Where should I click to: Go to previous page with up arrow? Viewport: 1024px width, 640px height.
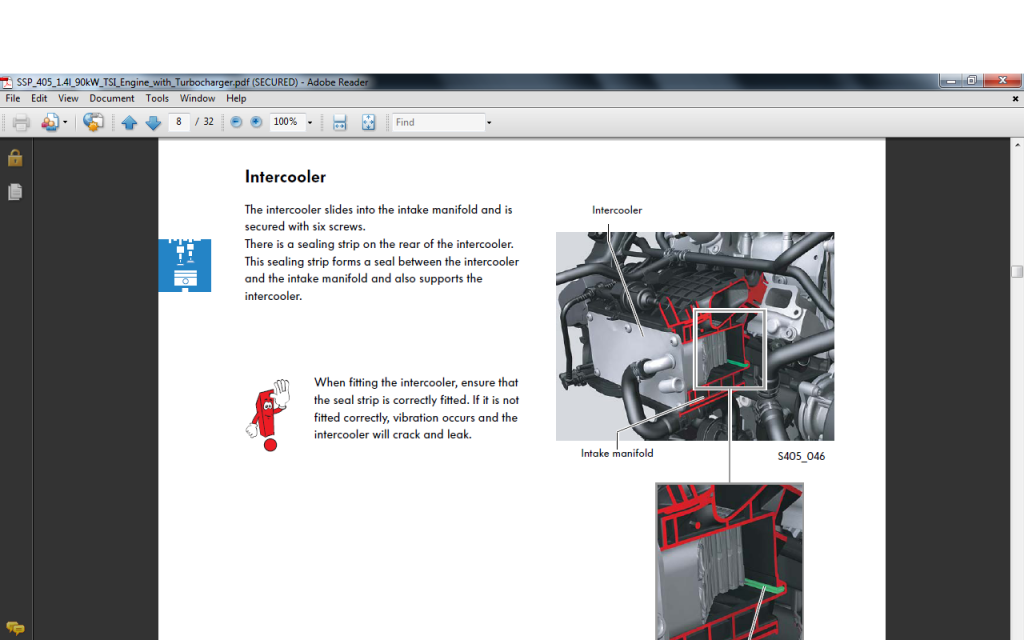click(129, 122)
